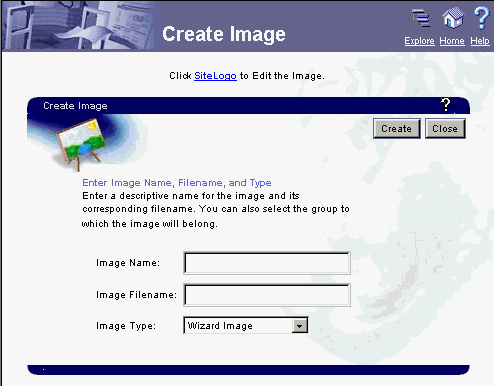This screenshot has width=494, height=386.
Task: Expand the Wizard Image dropdown arrow
Action: click(x=299, y=326)
